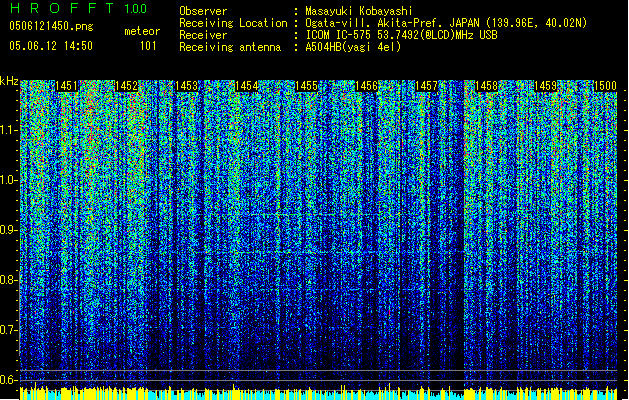Viewport: 629px width, 400px height.
Task: Click the 1456 time marker
Action: [x=366, y=86]
